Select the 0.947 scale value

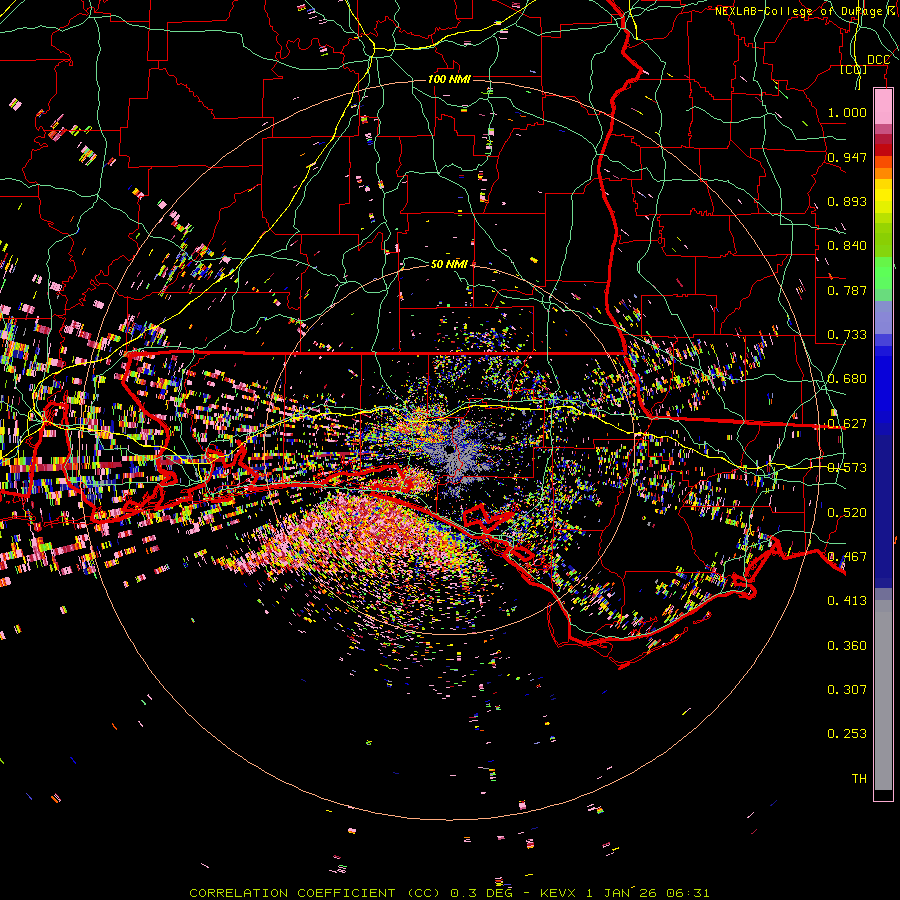coord(847,157)
